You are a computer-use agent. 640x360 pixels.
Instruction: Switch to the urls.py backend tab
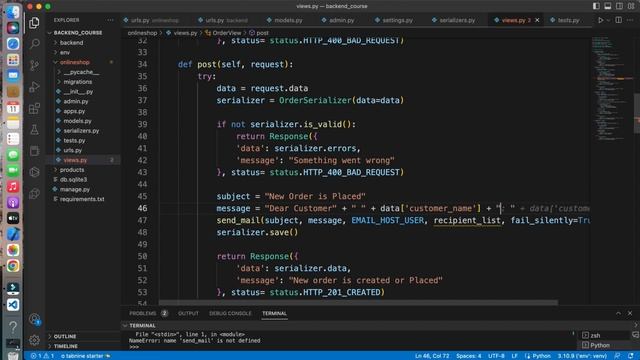[223, 20]
